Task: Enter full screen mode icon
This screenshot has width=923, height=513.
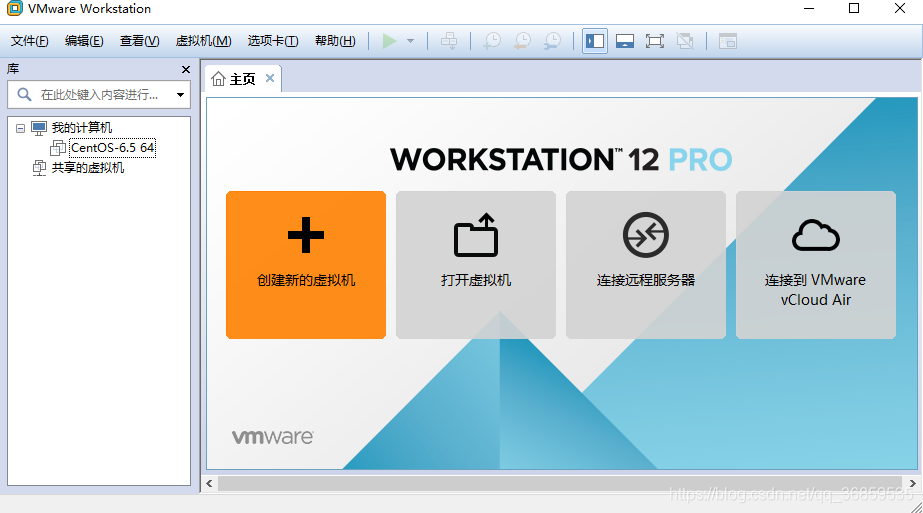Action: coord(655,41)
